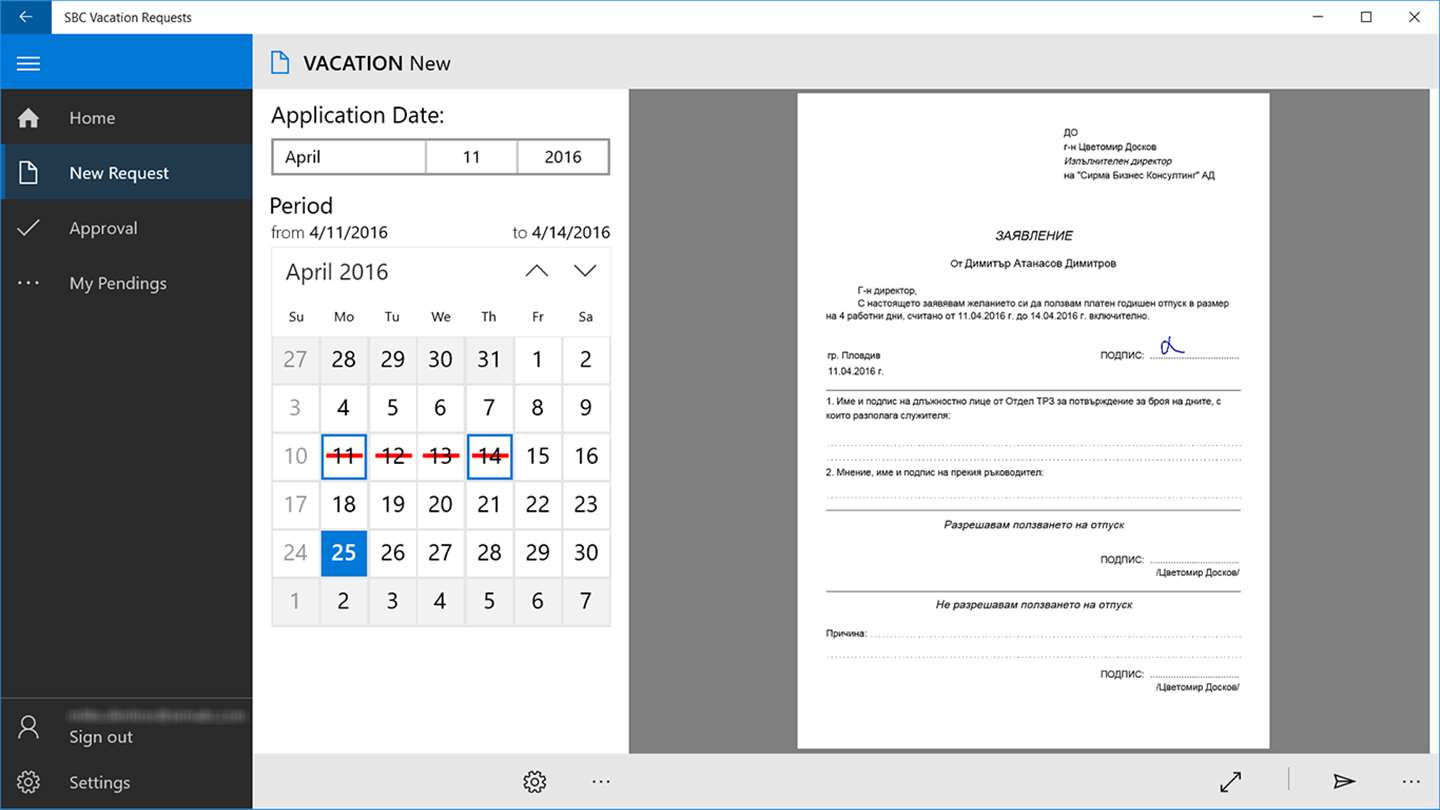Click the vacation document preview page

click(1033, 421)
